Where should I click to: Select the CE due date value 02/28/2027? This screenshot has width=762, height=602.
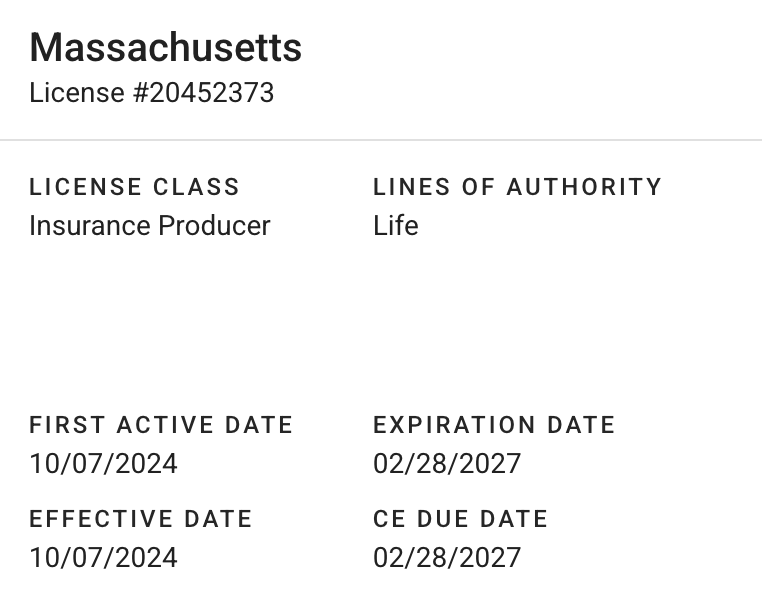pos(447,557)
